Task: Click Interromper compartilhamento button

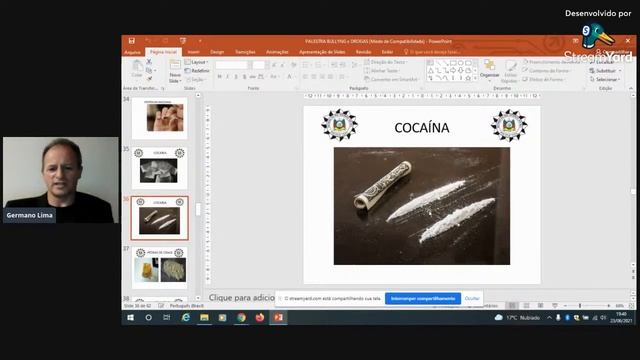Action: 423,298
